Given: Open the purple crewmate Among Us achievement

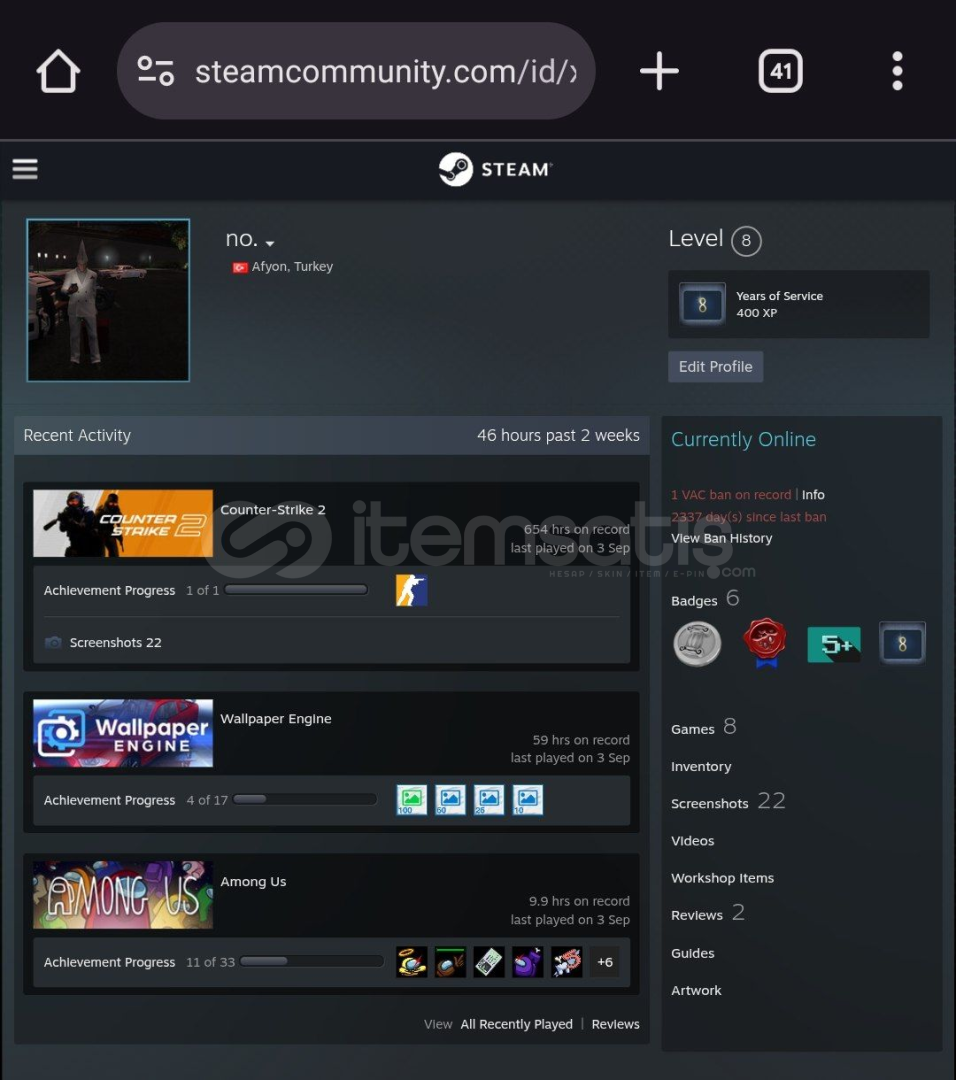Looking at the screenshot, I should 527,962.
